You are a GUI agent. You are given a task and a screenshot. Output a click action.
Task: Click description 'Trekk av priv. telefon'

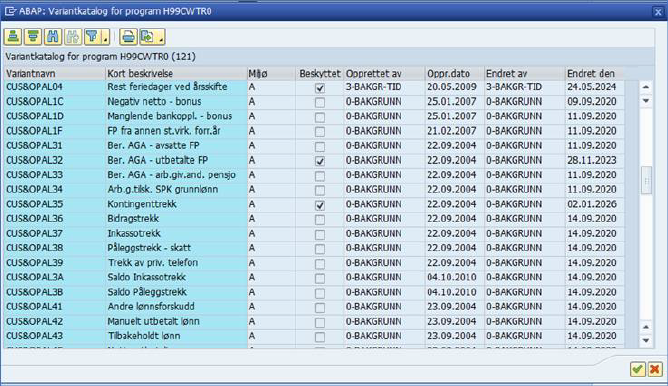[153, 262]
